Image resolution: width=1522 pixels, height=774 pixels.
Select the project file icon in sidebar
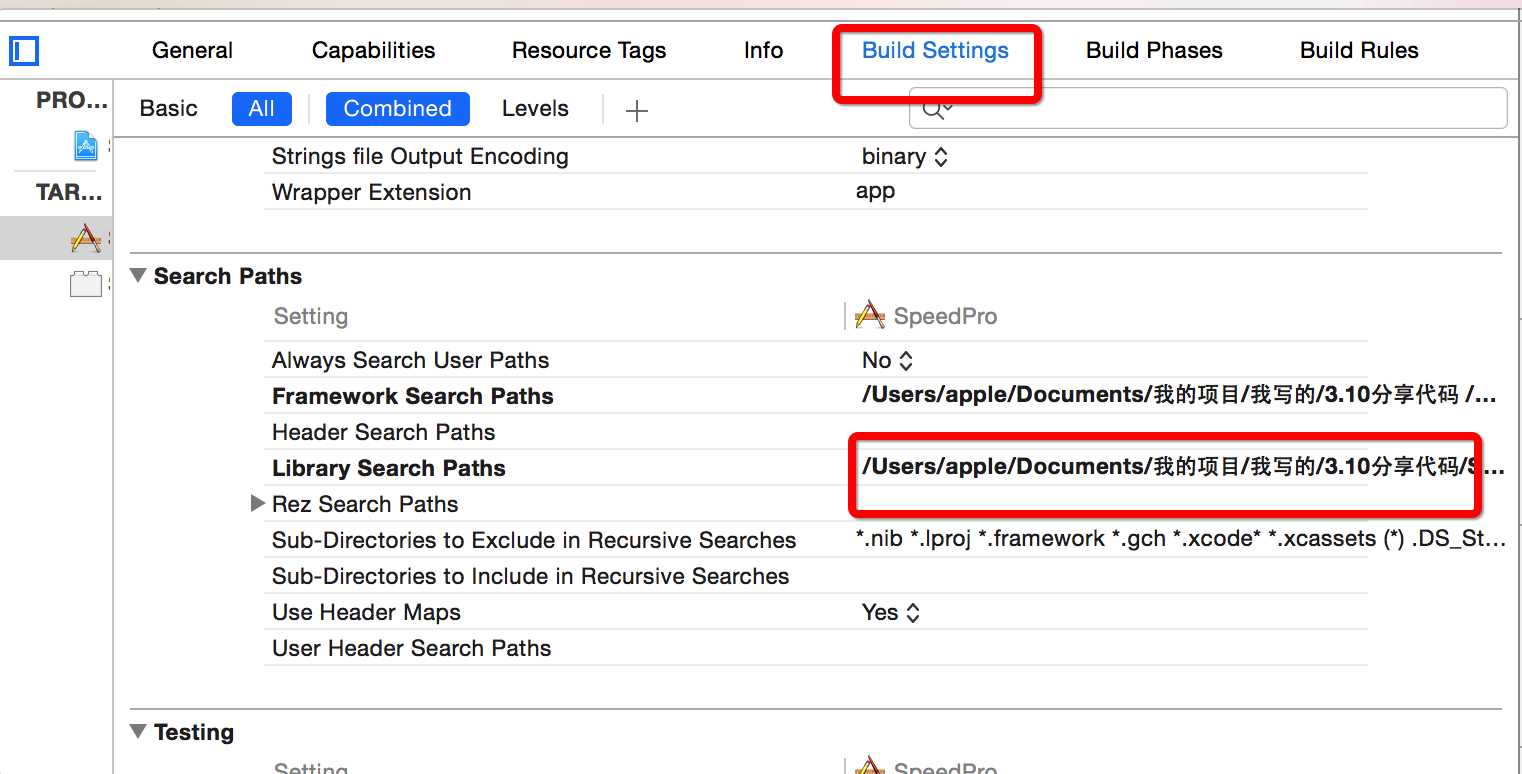(87, 146)
